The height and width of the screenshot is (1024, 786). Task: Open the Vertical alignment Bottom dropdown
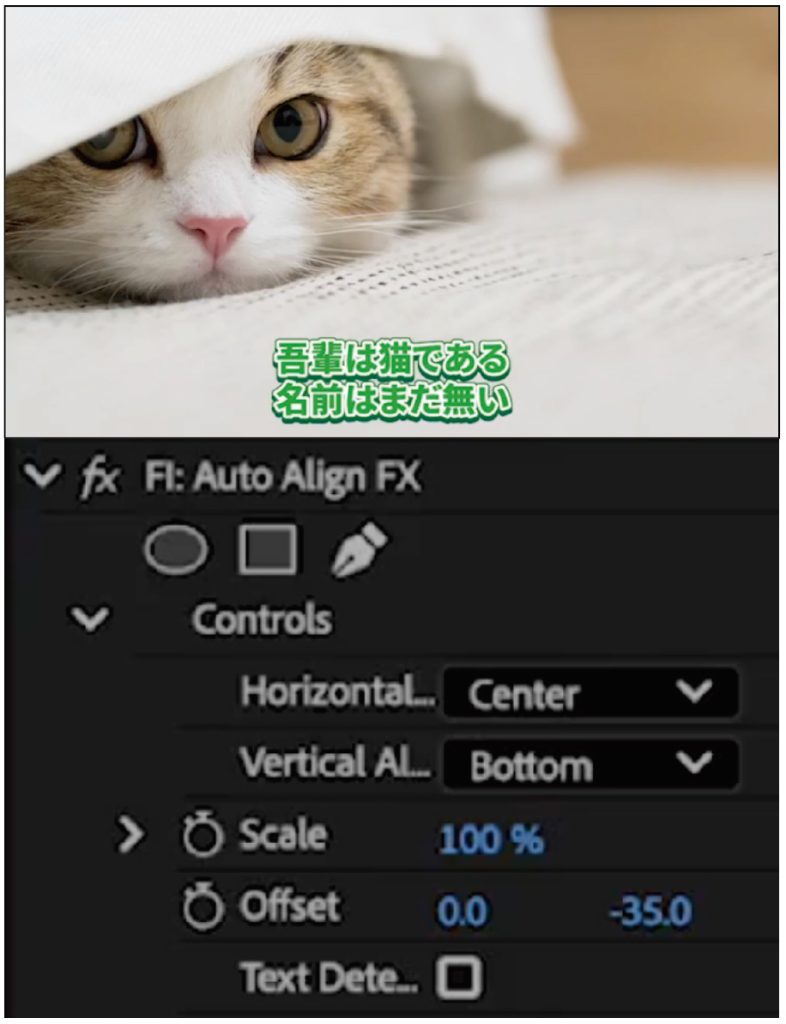coord(591,764)
